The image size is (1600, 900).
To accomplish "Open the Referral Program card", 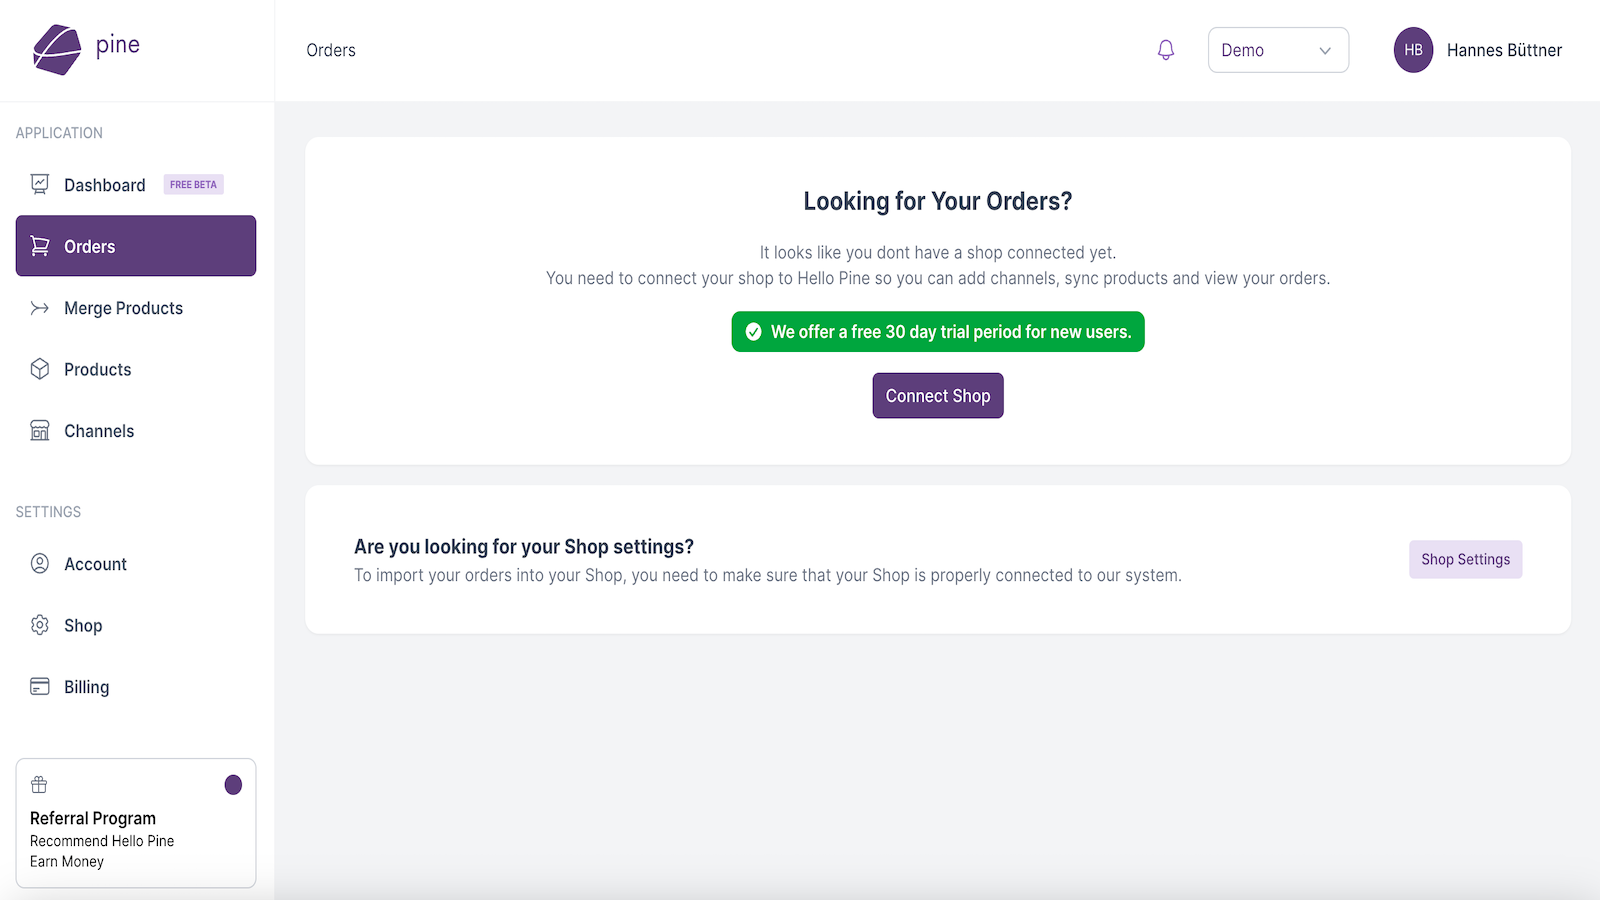I will 136,823.
